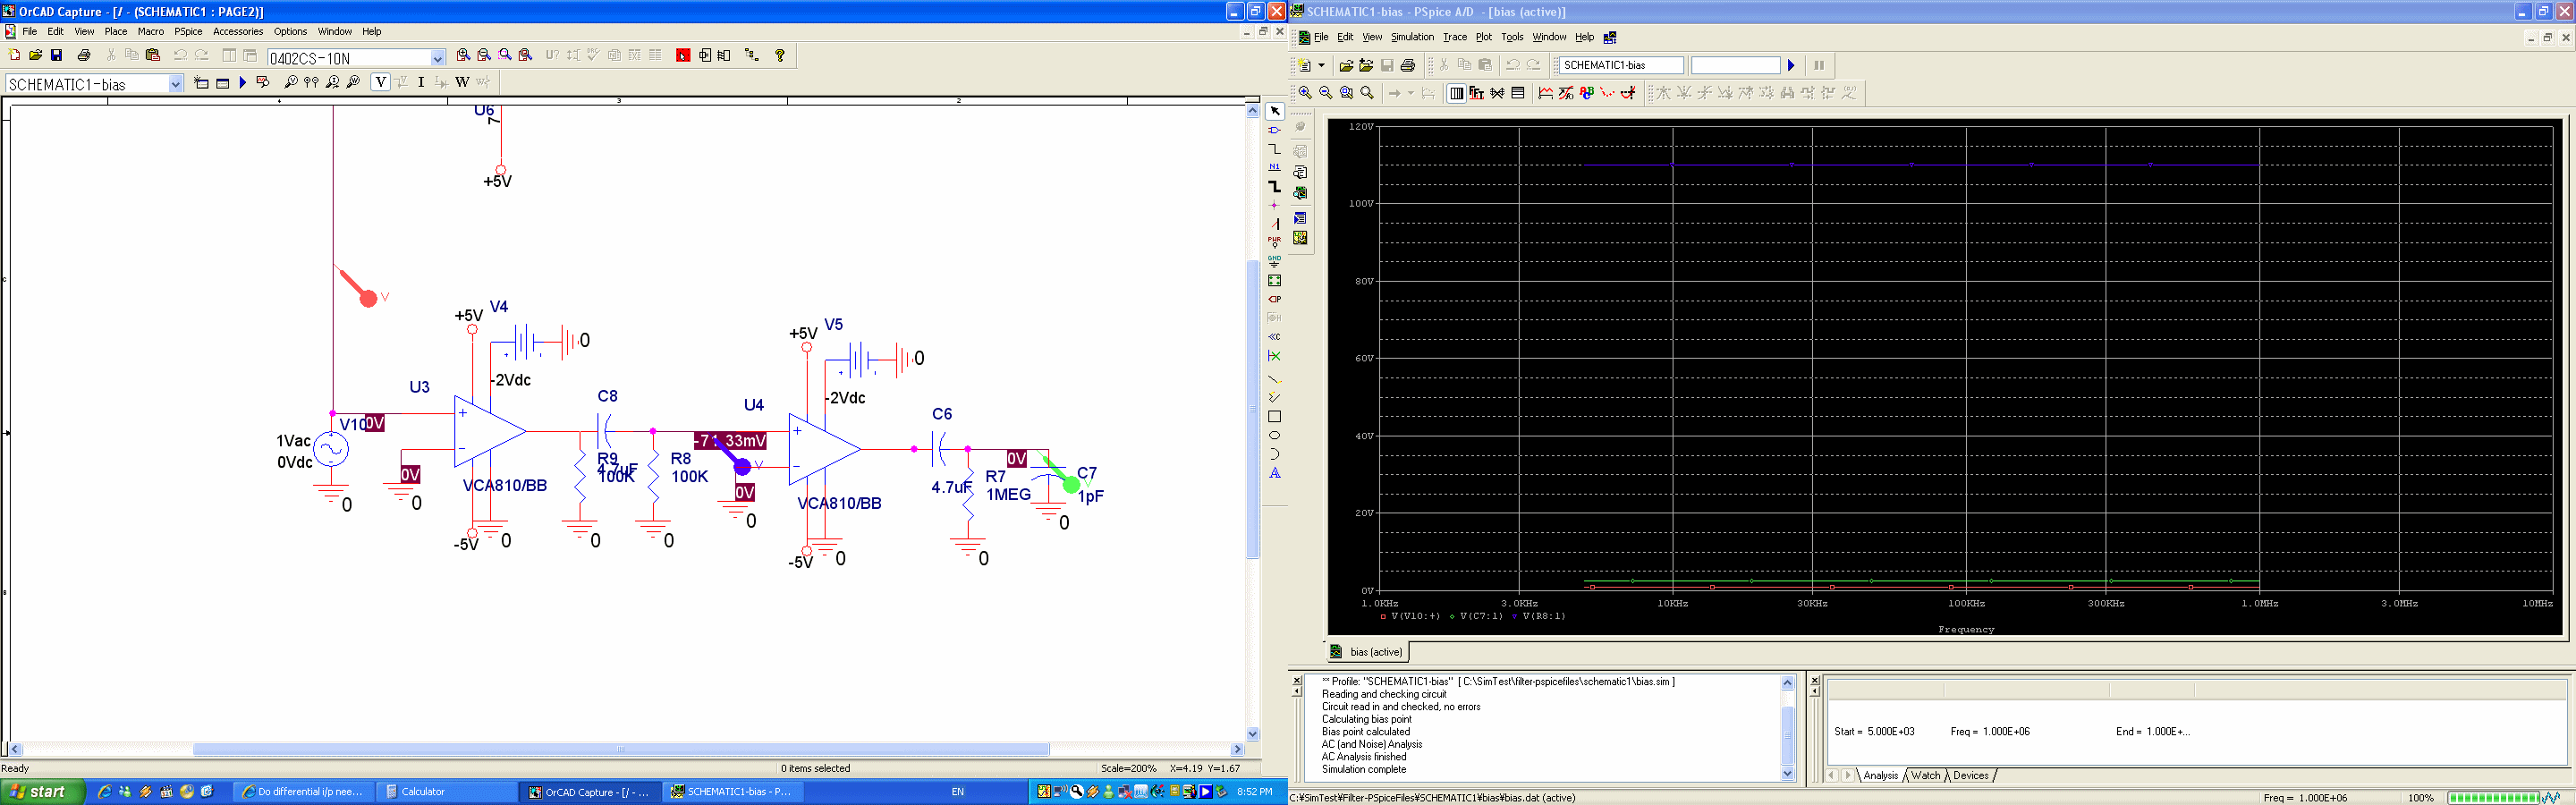This screenshot has width=2576, height=805.
Task: Click schematic vertical scrollbar thumb
Action: tap(1252, 409)
